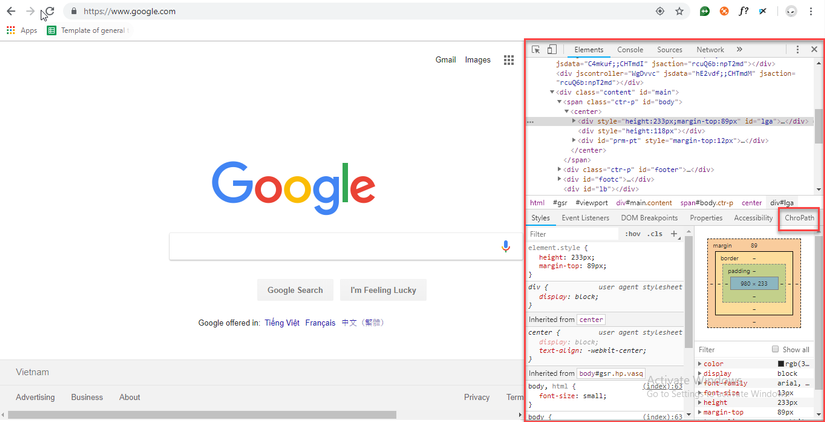Switch language to Français
Viewport: 825px width, 422px height.
coord(320,323)
